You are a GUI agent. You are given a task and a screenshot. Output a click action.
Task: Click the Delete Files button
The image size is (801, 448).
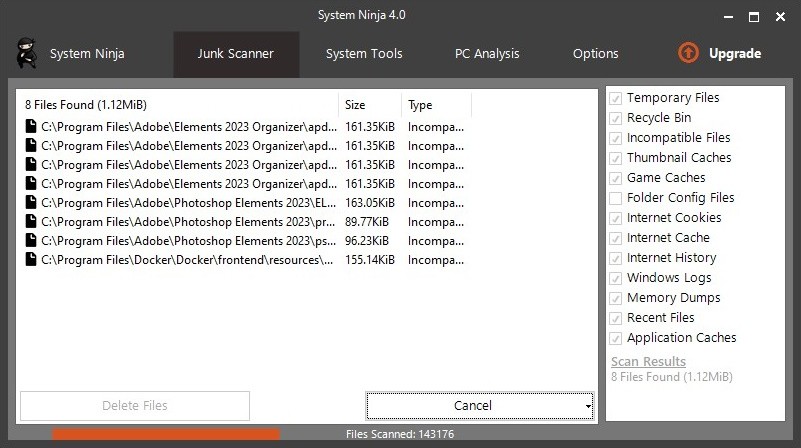(135, 406)
